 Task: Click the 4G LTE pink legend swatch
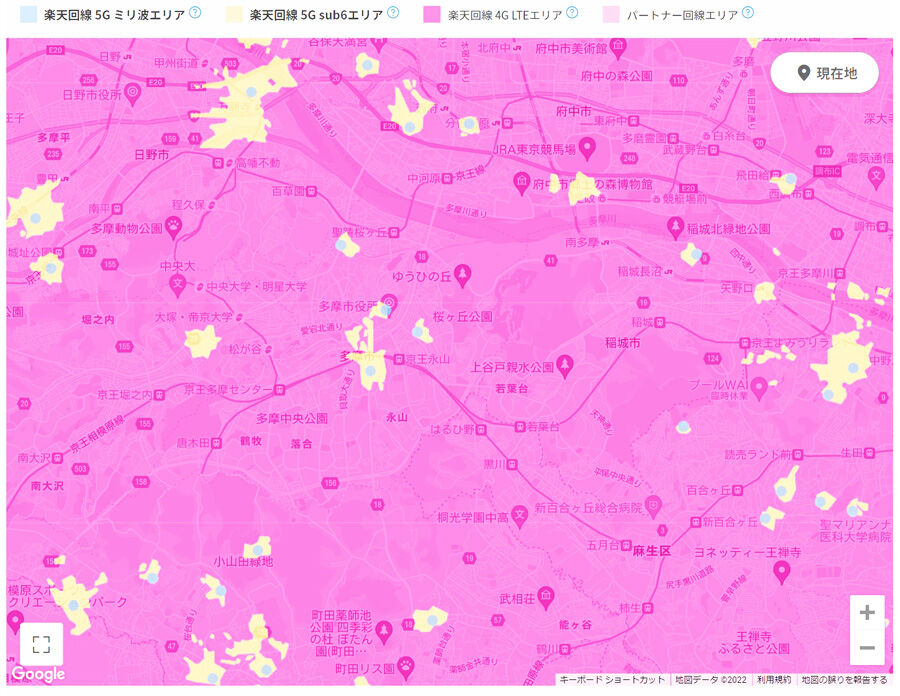point(432,14)
